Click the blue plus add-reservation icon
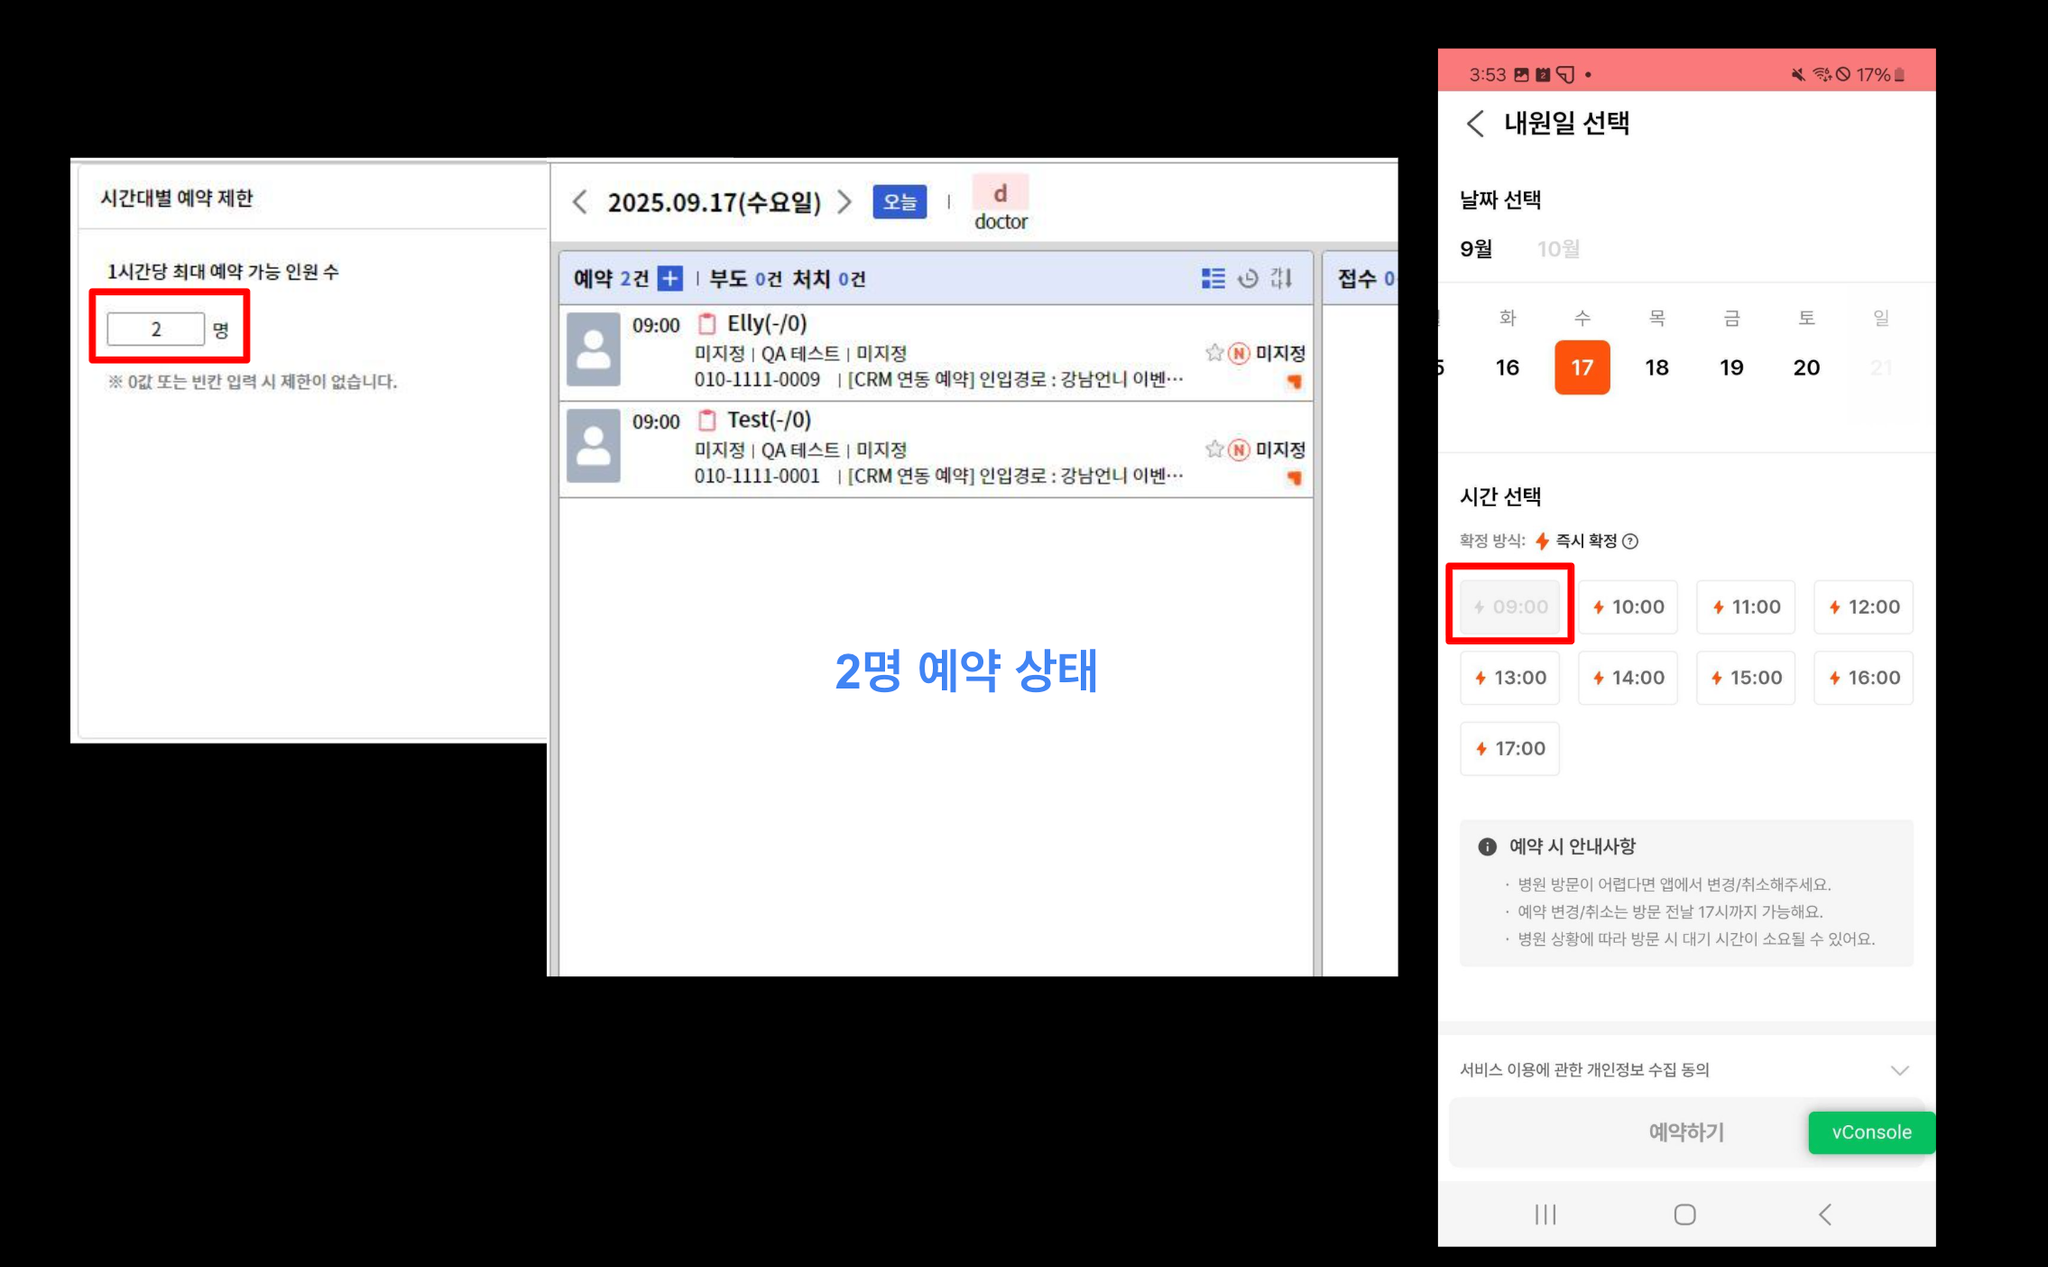 click(670, 278)
